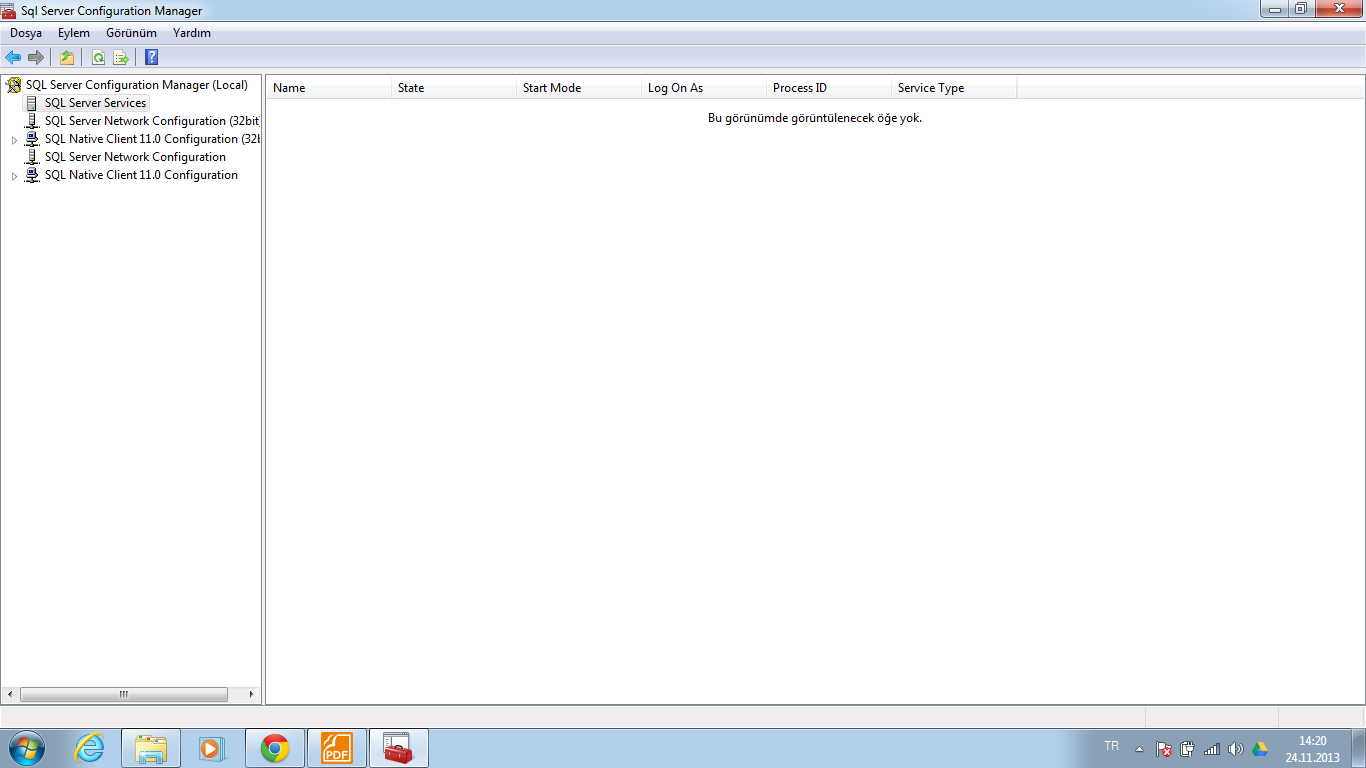Screen dimensions: 1366x768
Task: Click the tree pane scroll left arrow
Action: [x=10, y=694]
